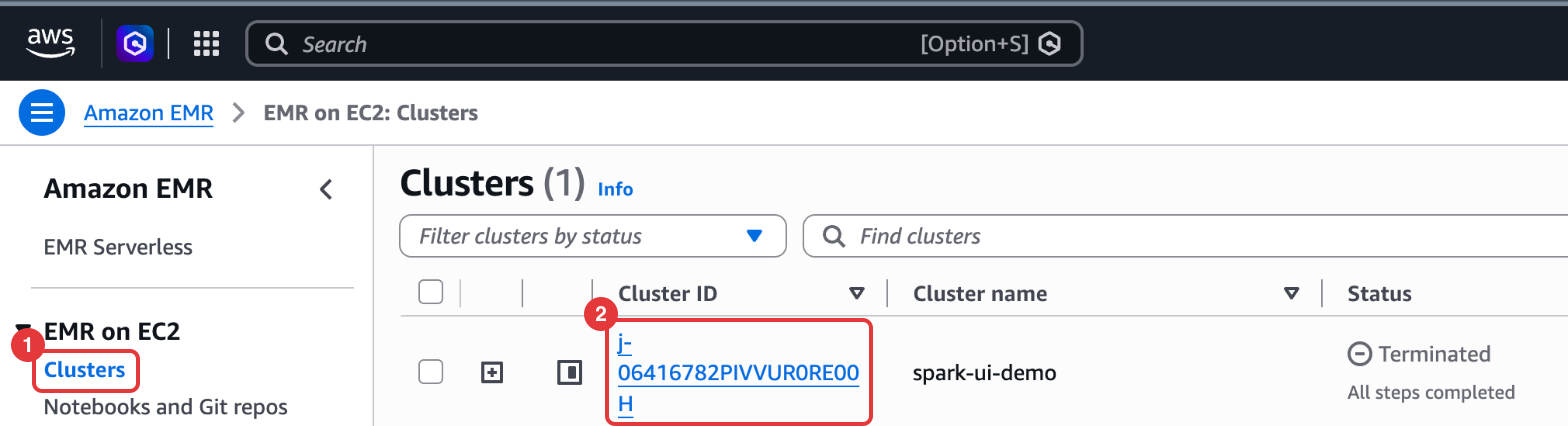Click the Terminated status text
The width and height of the screenshot is (1568, 426).
point(1434,353)
